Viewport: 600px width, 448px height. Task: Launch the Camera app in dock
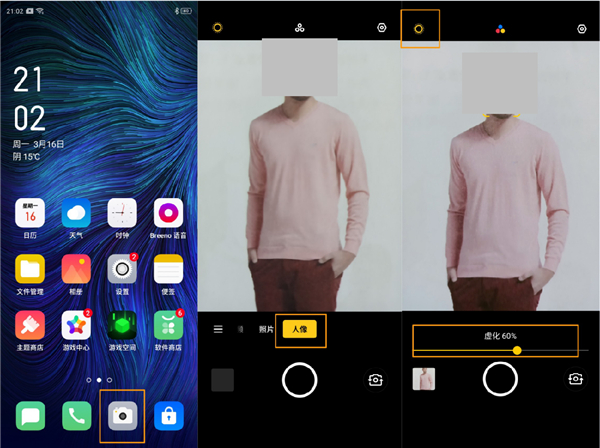[x=122, y=416]
